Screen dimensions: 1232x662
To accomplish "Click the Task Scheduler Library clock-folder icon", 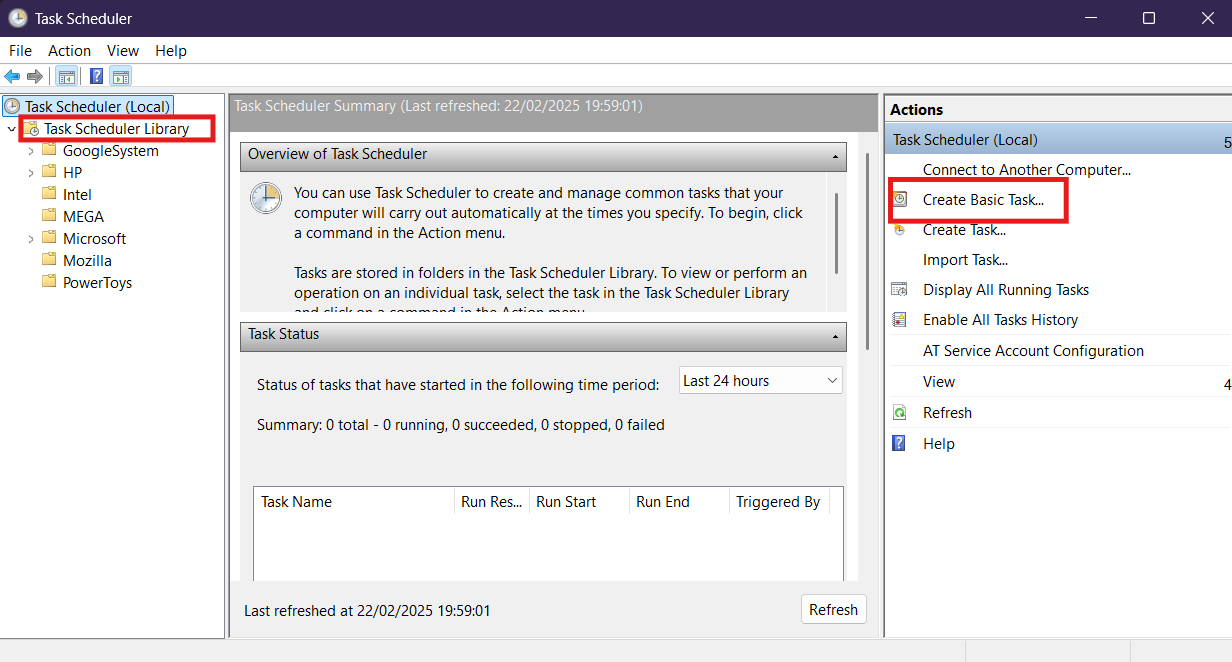I will [x=32, y=129].
